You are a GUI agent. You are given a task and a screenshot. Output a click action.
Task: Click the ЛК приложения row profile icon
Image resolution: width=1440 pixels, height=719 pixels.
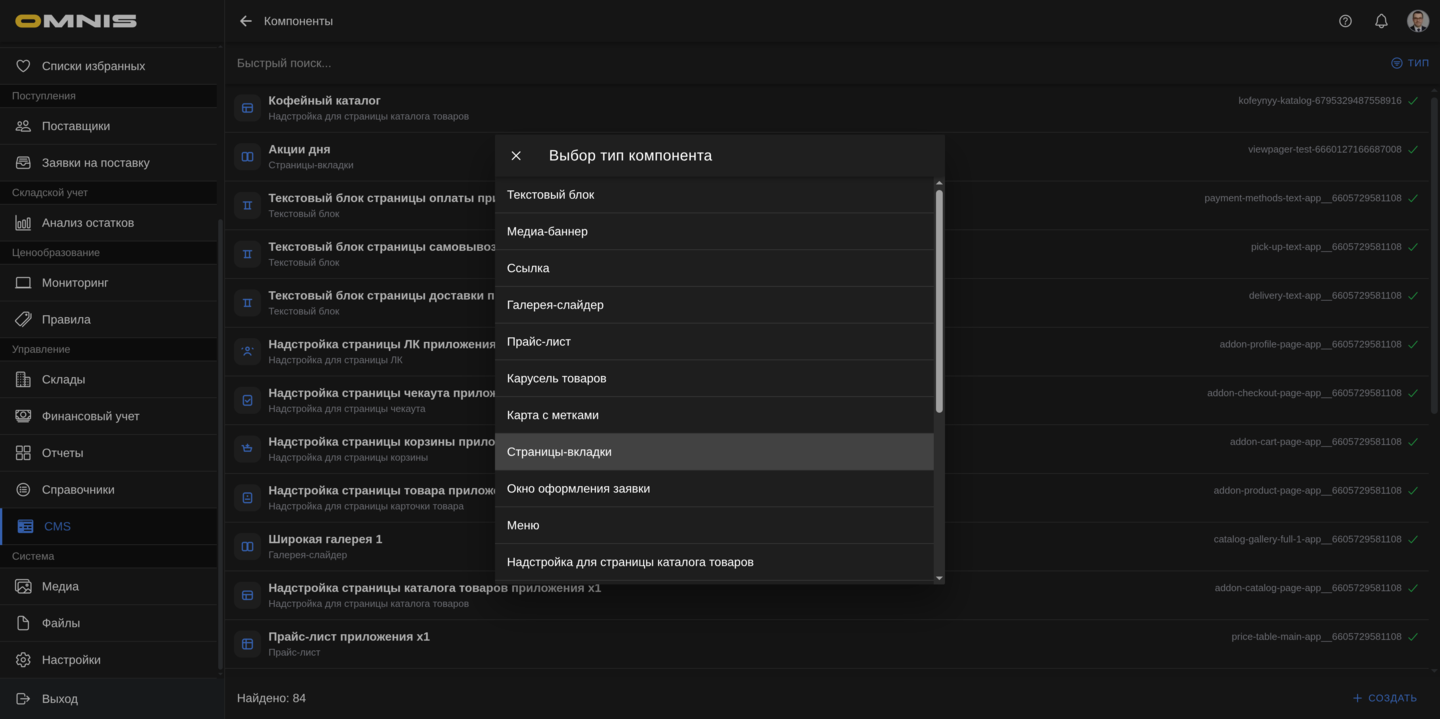247,352
